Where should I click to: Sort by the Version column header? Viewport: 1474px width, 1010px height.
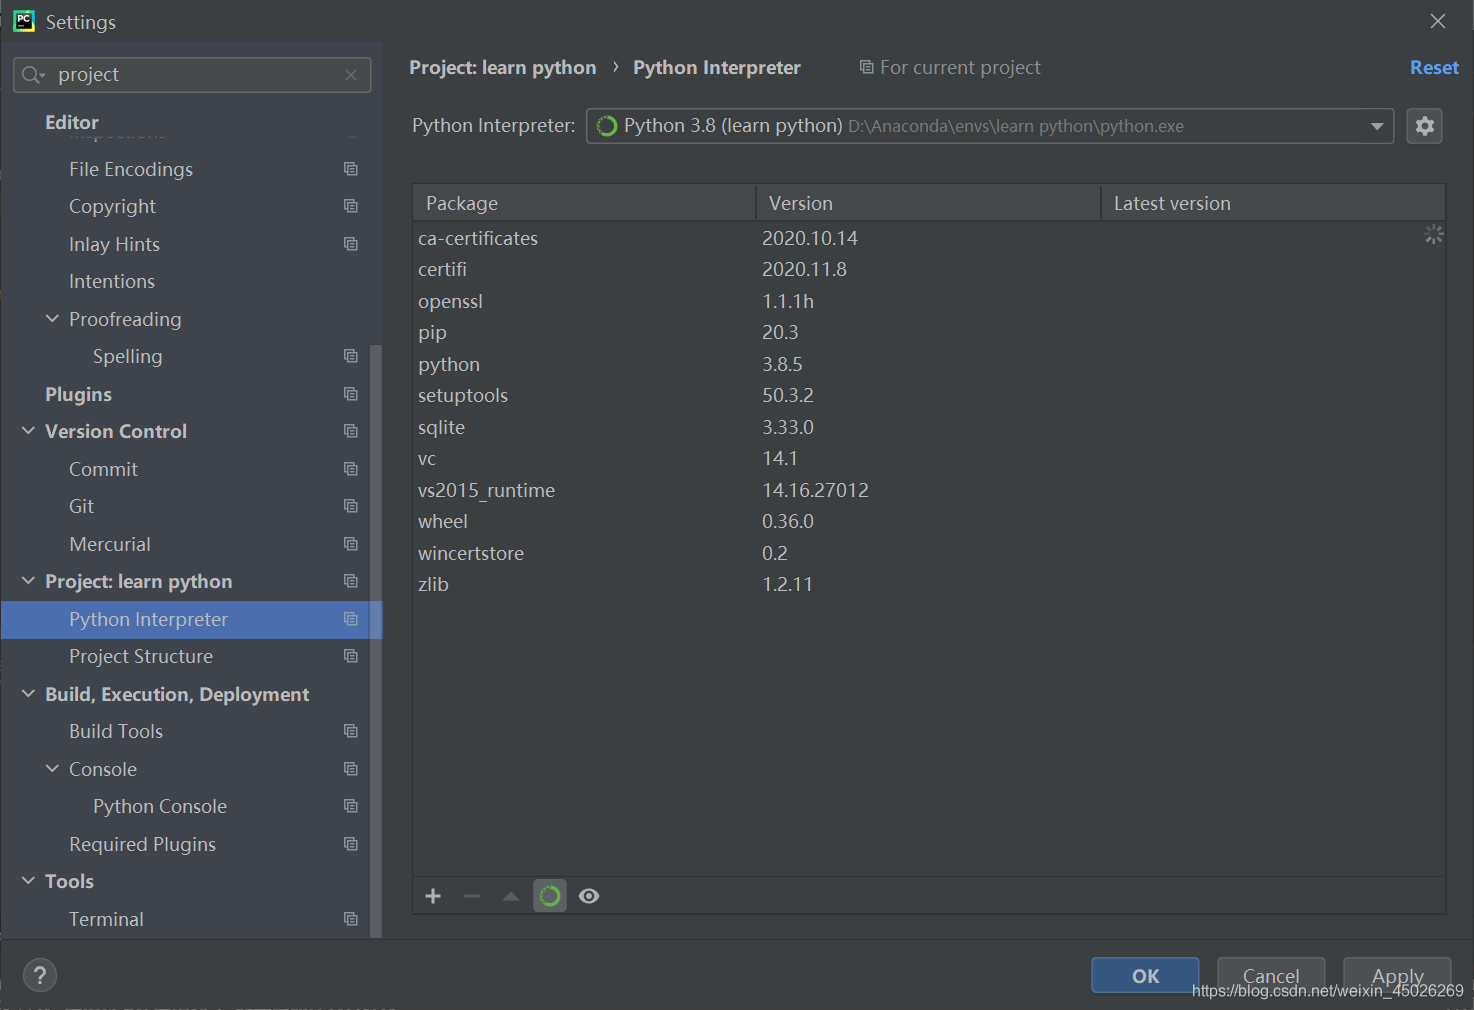(x=928, y=203)
